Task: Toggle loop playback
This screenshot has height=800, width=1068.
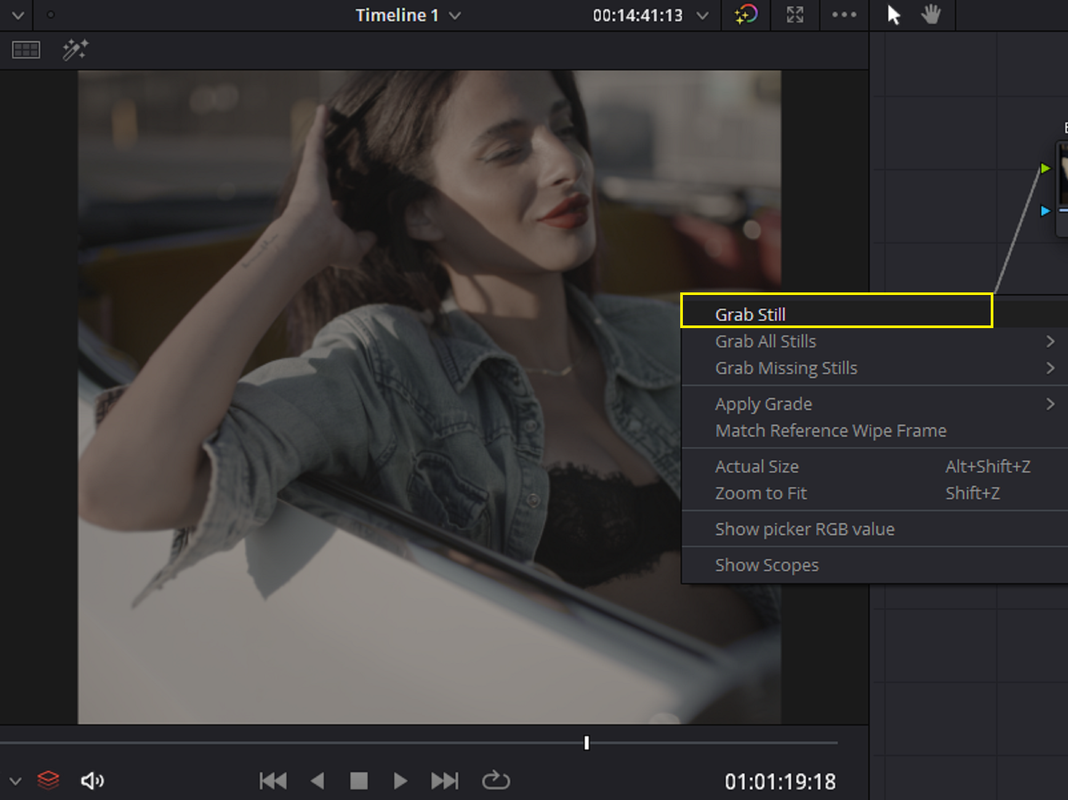Action: coord(496,780)
